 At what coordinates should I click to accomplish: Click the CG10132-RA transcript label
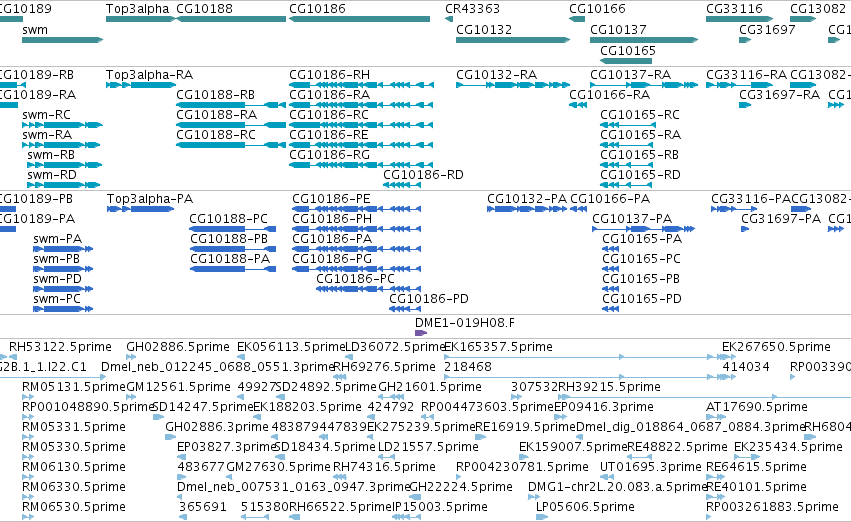coord(496,75)
